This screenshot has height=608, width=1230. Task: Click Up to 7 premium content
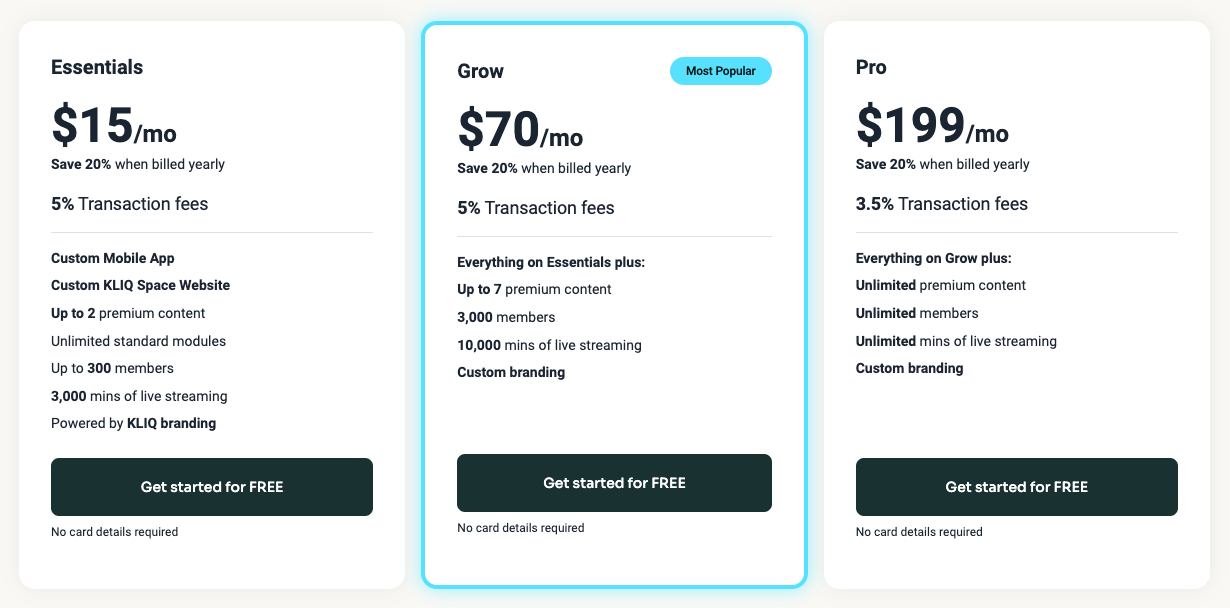[x=534, y=289]
